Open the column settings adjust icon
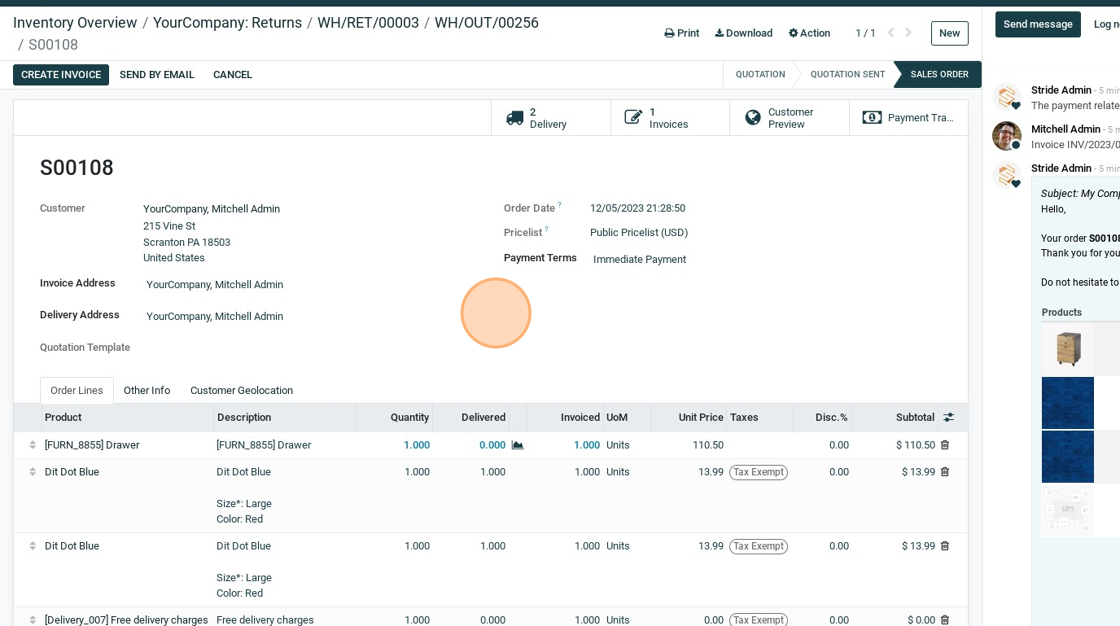Viewport: 1120px width, 626px height. click(x=948, y=417)
